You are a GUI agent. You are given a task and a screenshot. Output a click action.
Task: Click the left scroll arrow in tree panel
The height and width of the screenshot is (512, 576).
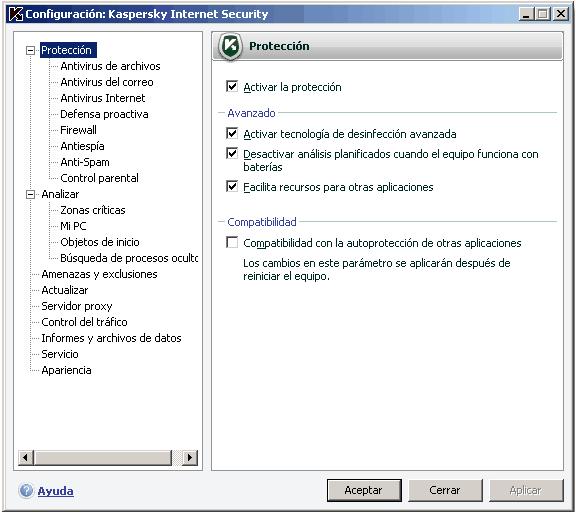(x=25, y=458)
